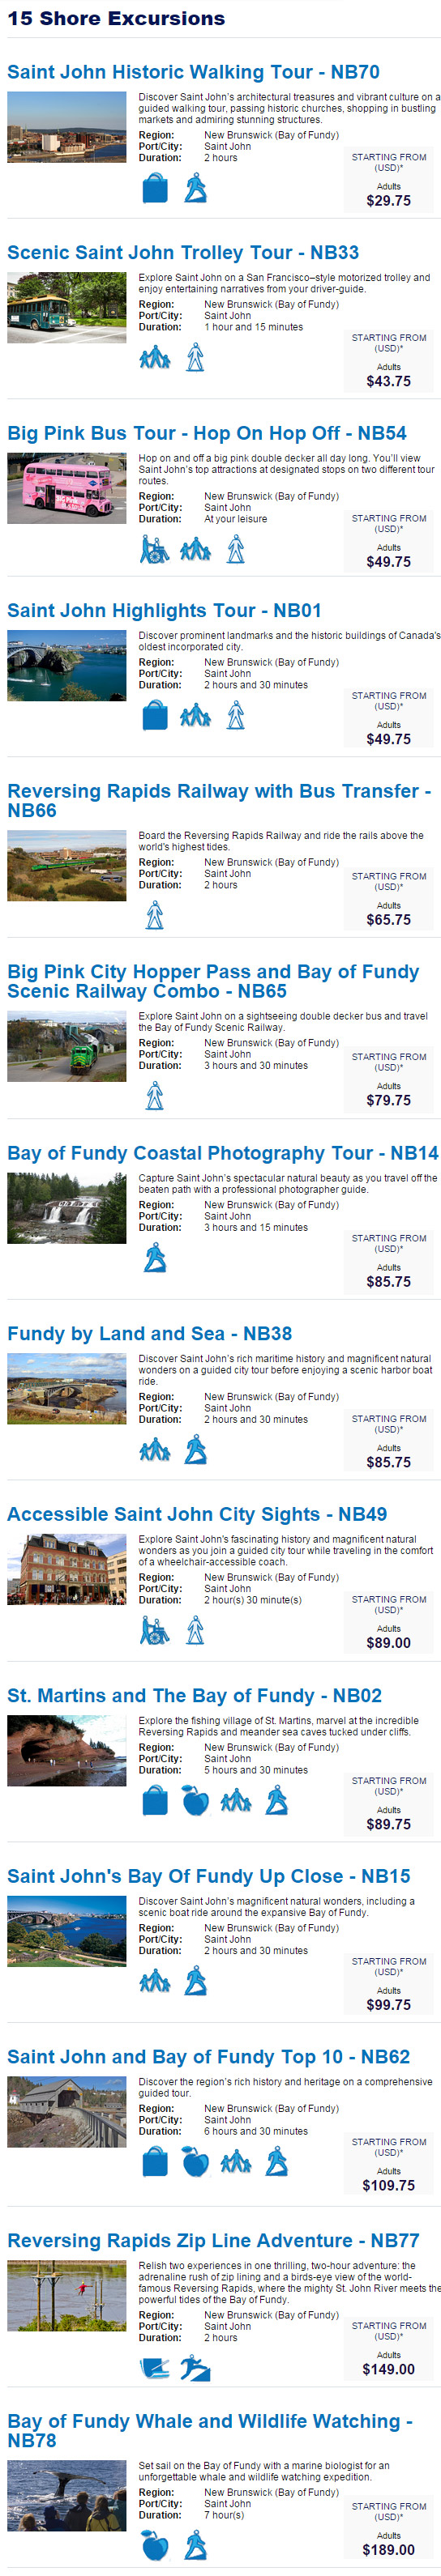Open Reversing Rapids Zip Line Adventure - NB77 link

(x=213, y=2240)
